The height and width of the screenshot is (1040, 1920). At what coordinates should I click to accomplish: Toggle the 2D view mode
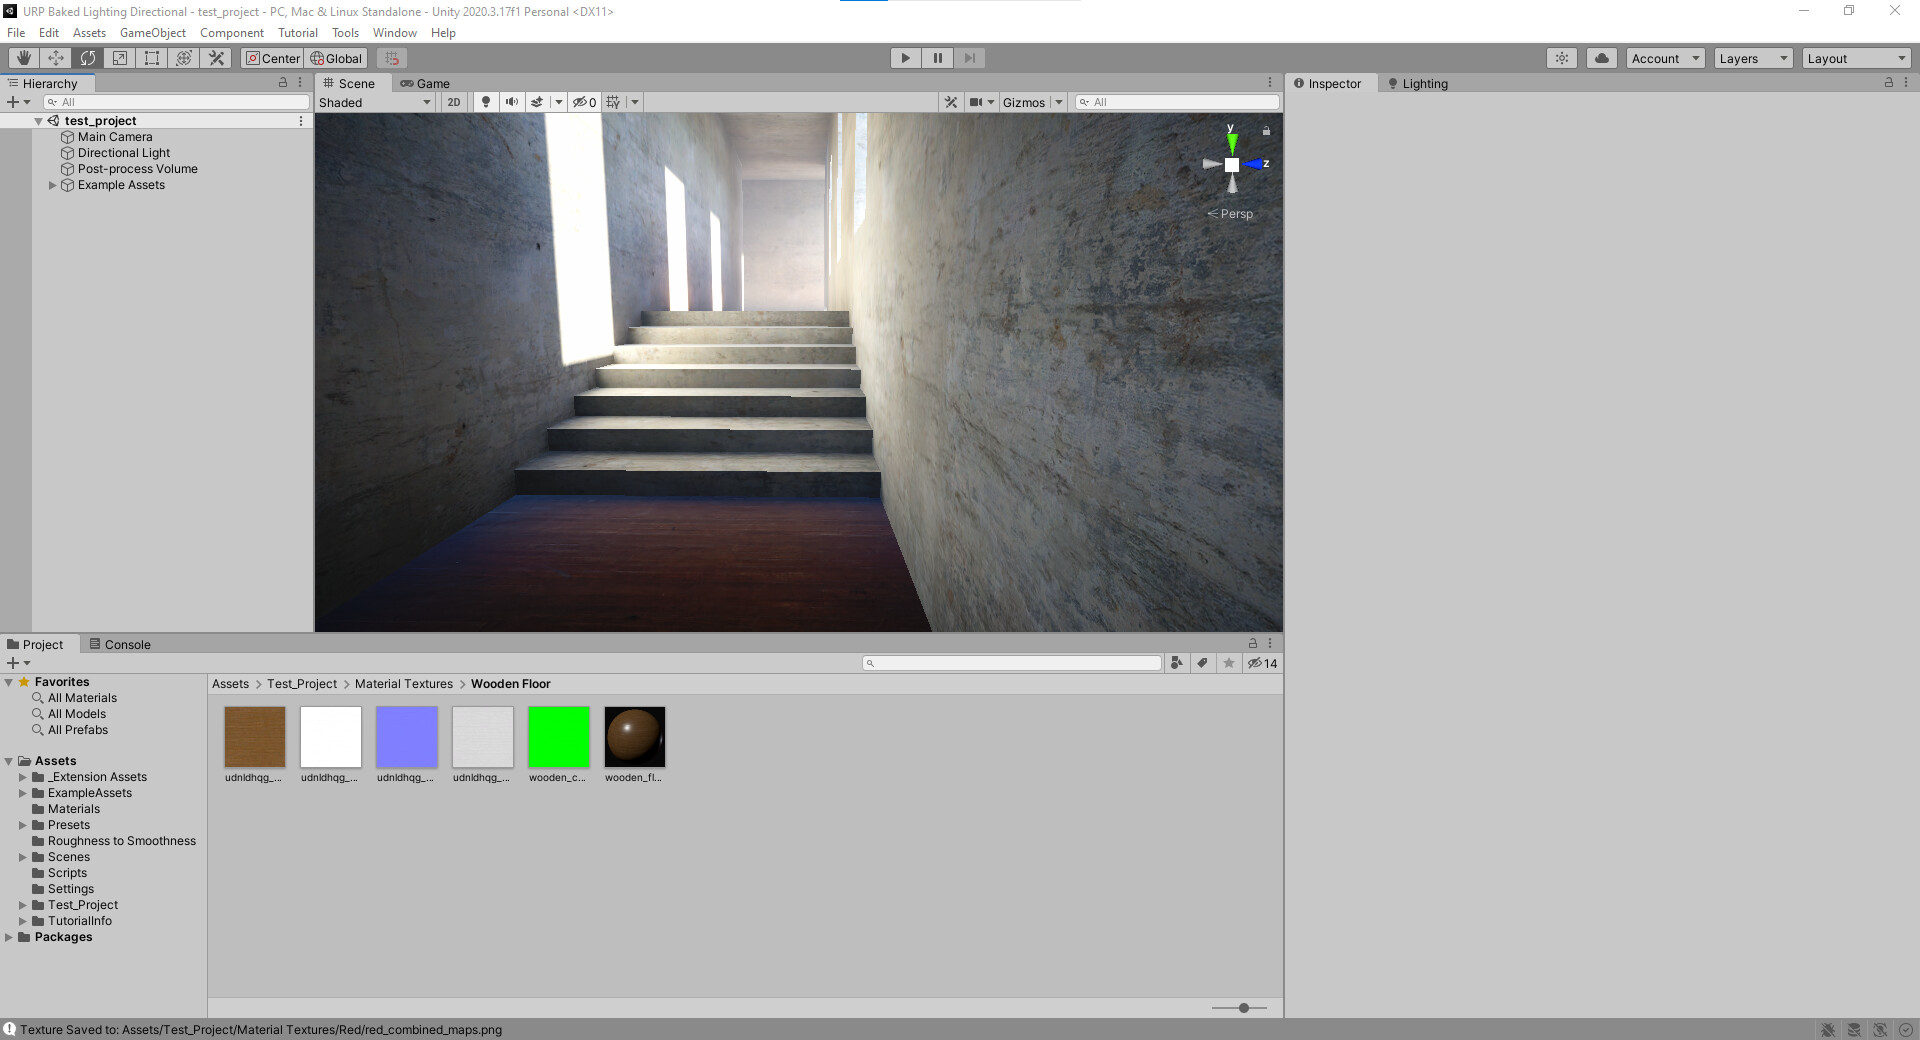pos(453,102)
